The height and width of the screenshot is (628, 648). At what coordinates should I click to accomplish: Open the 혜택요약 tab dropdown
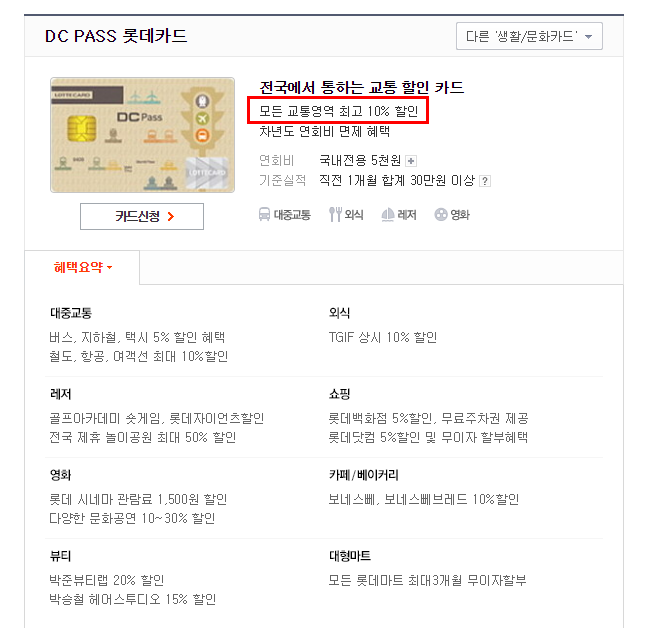pyautogui.click(x=82, y=267)
